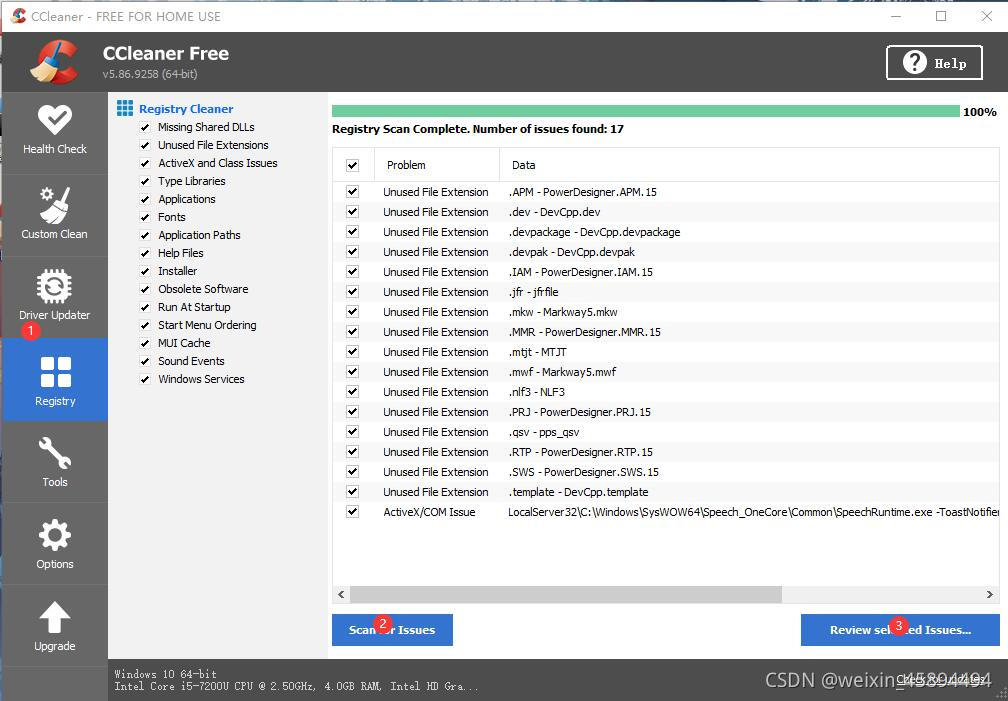Viewport: 1008px width, 701px height.
Task: Open Custom Clean in the sidebar
Action: [x=55, y=215]
